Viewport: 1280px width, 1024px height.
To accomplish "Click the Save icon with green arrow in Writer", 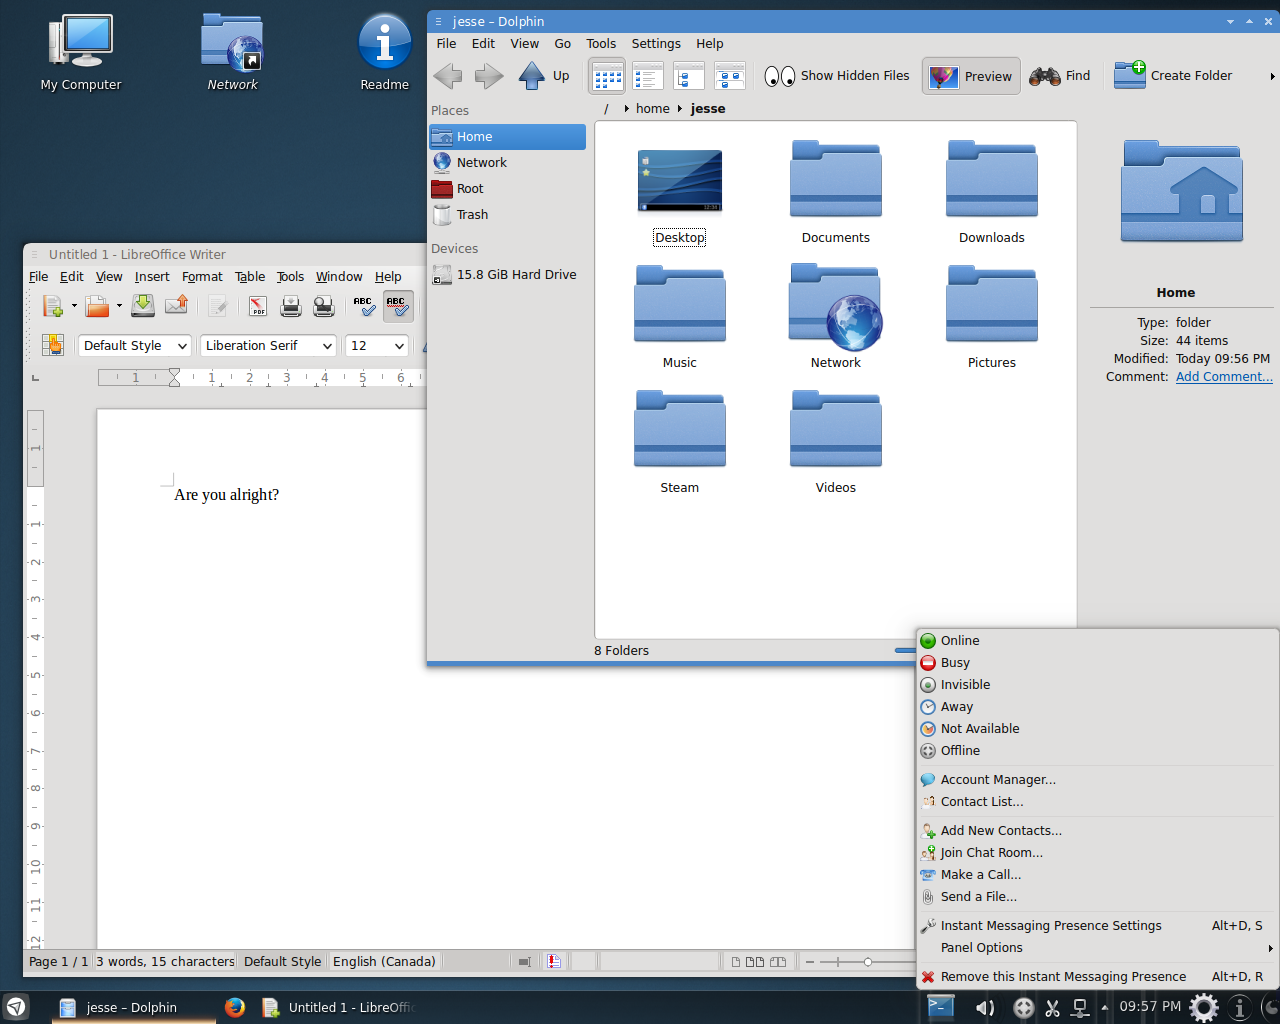I will pos(143,306).
